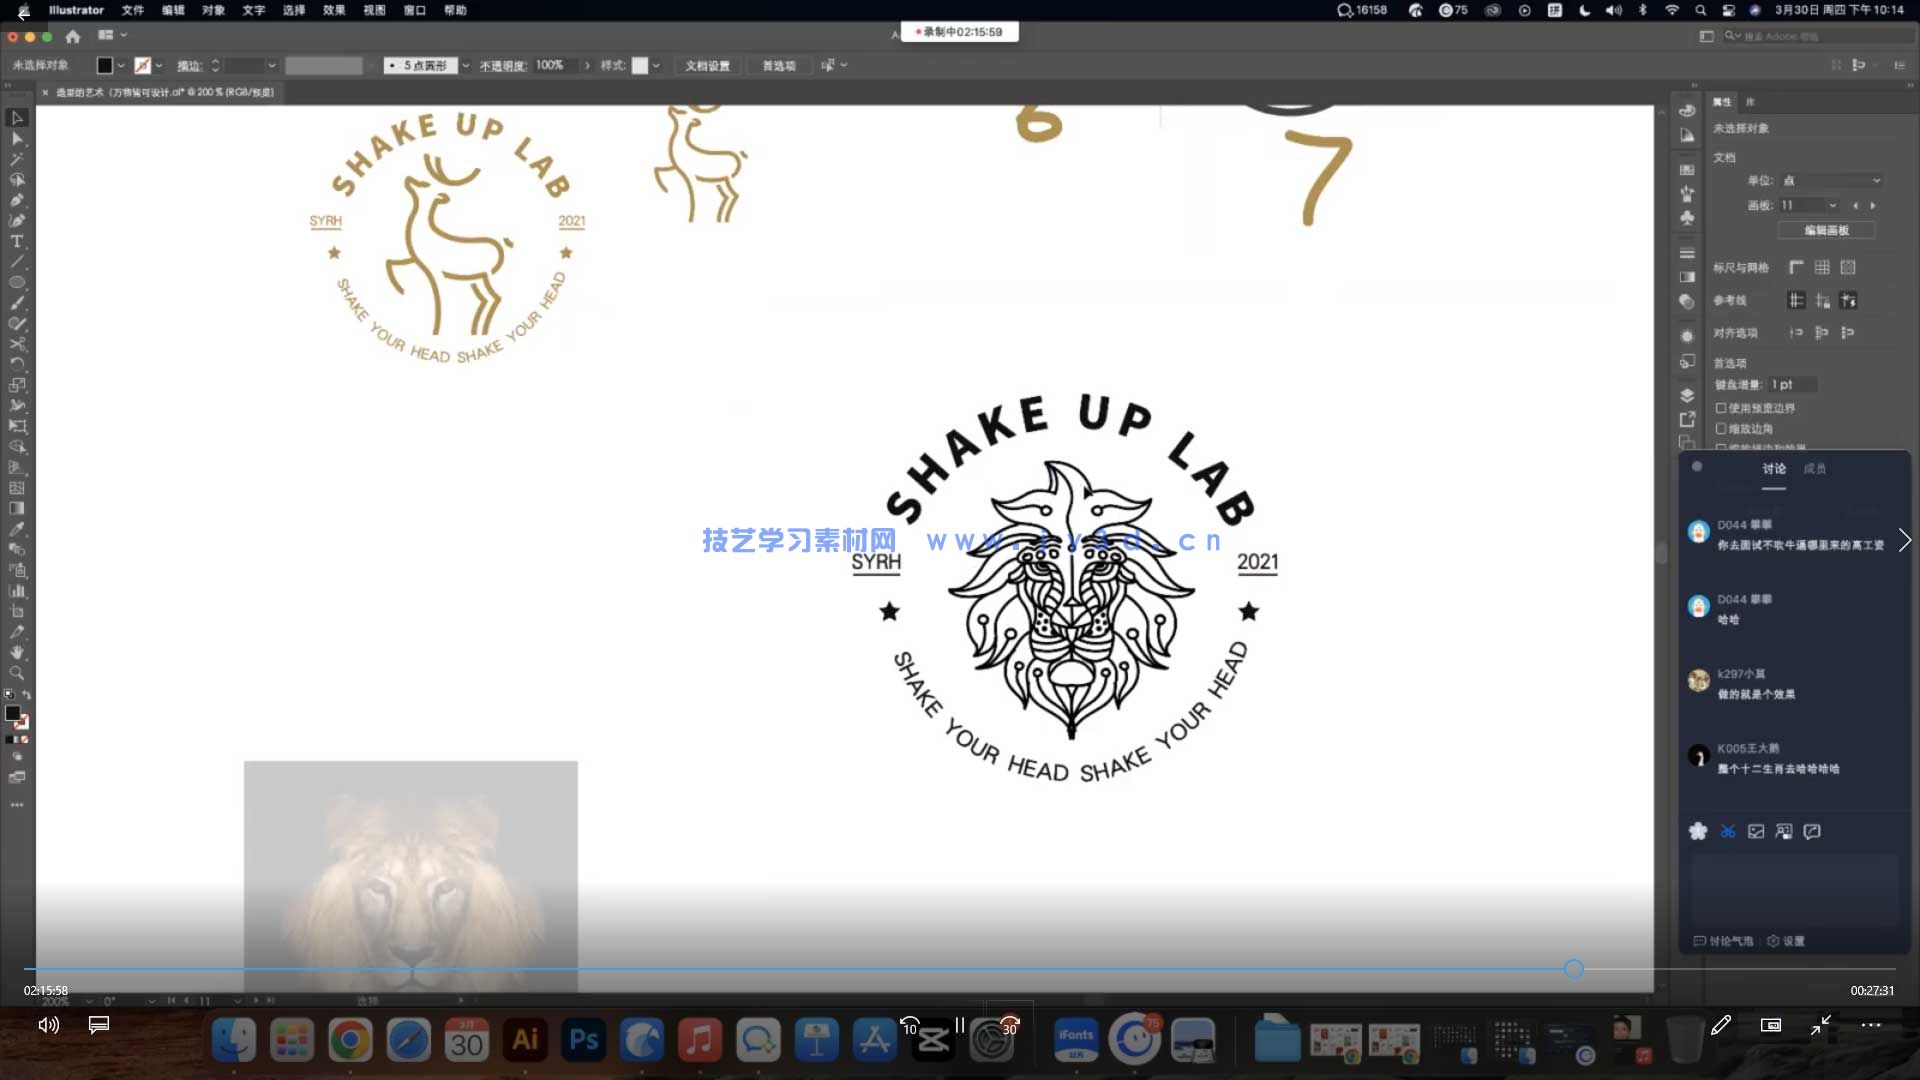Activate the Eyedropper tool

pyautogui.click(x=17, y=531)
